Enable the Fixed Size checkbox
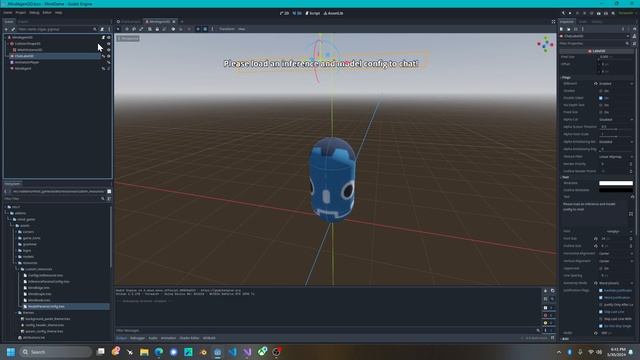 601,112
